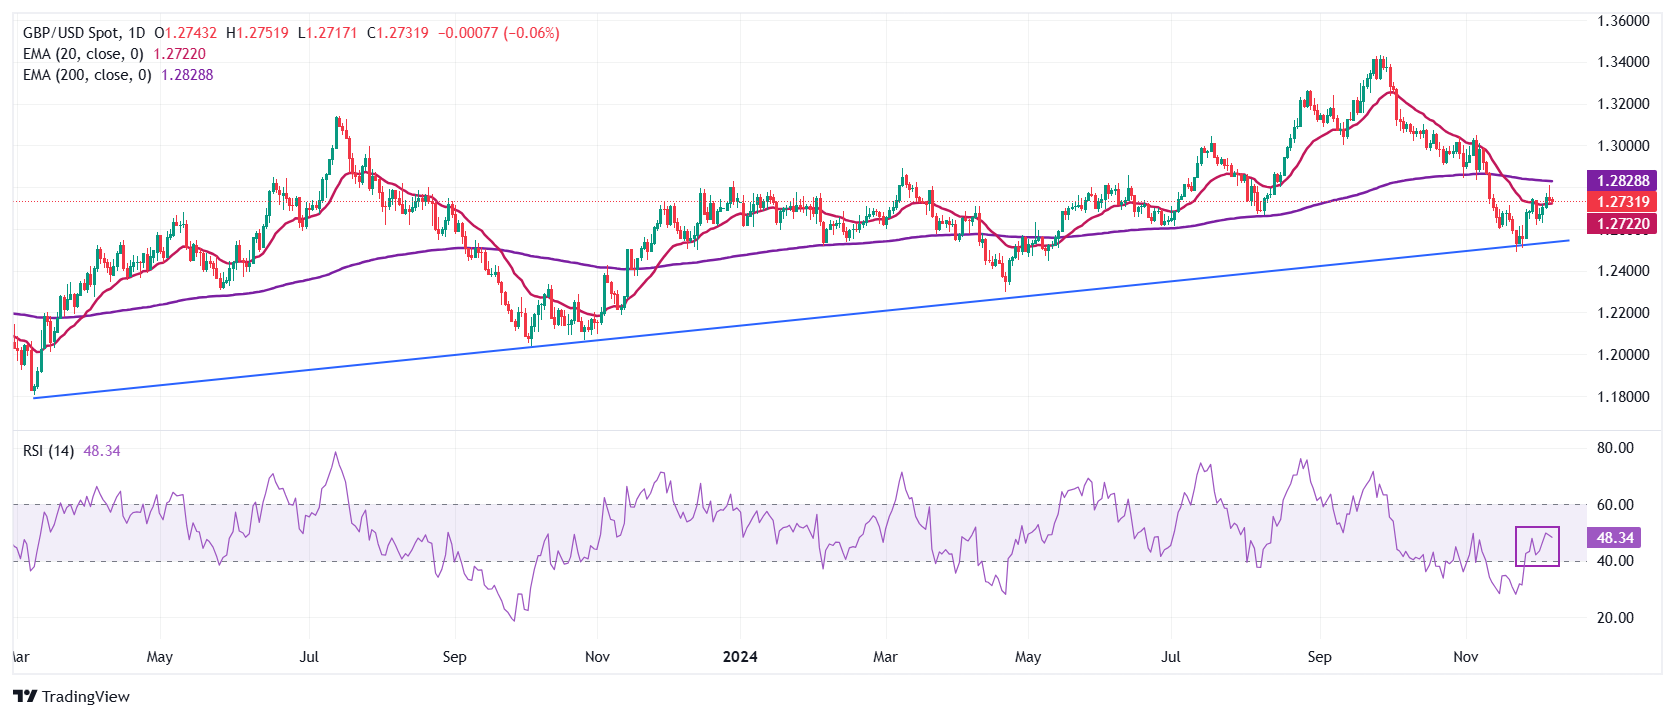The image size is (1675, 718).
Task: Click the May label left of Jul 2023
Action: coord(159,657)
